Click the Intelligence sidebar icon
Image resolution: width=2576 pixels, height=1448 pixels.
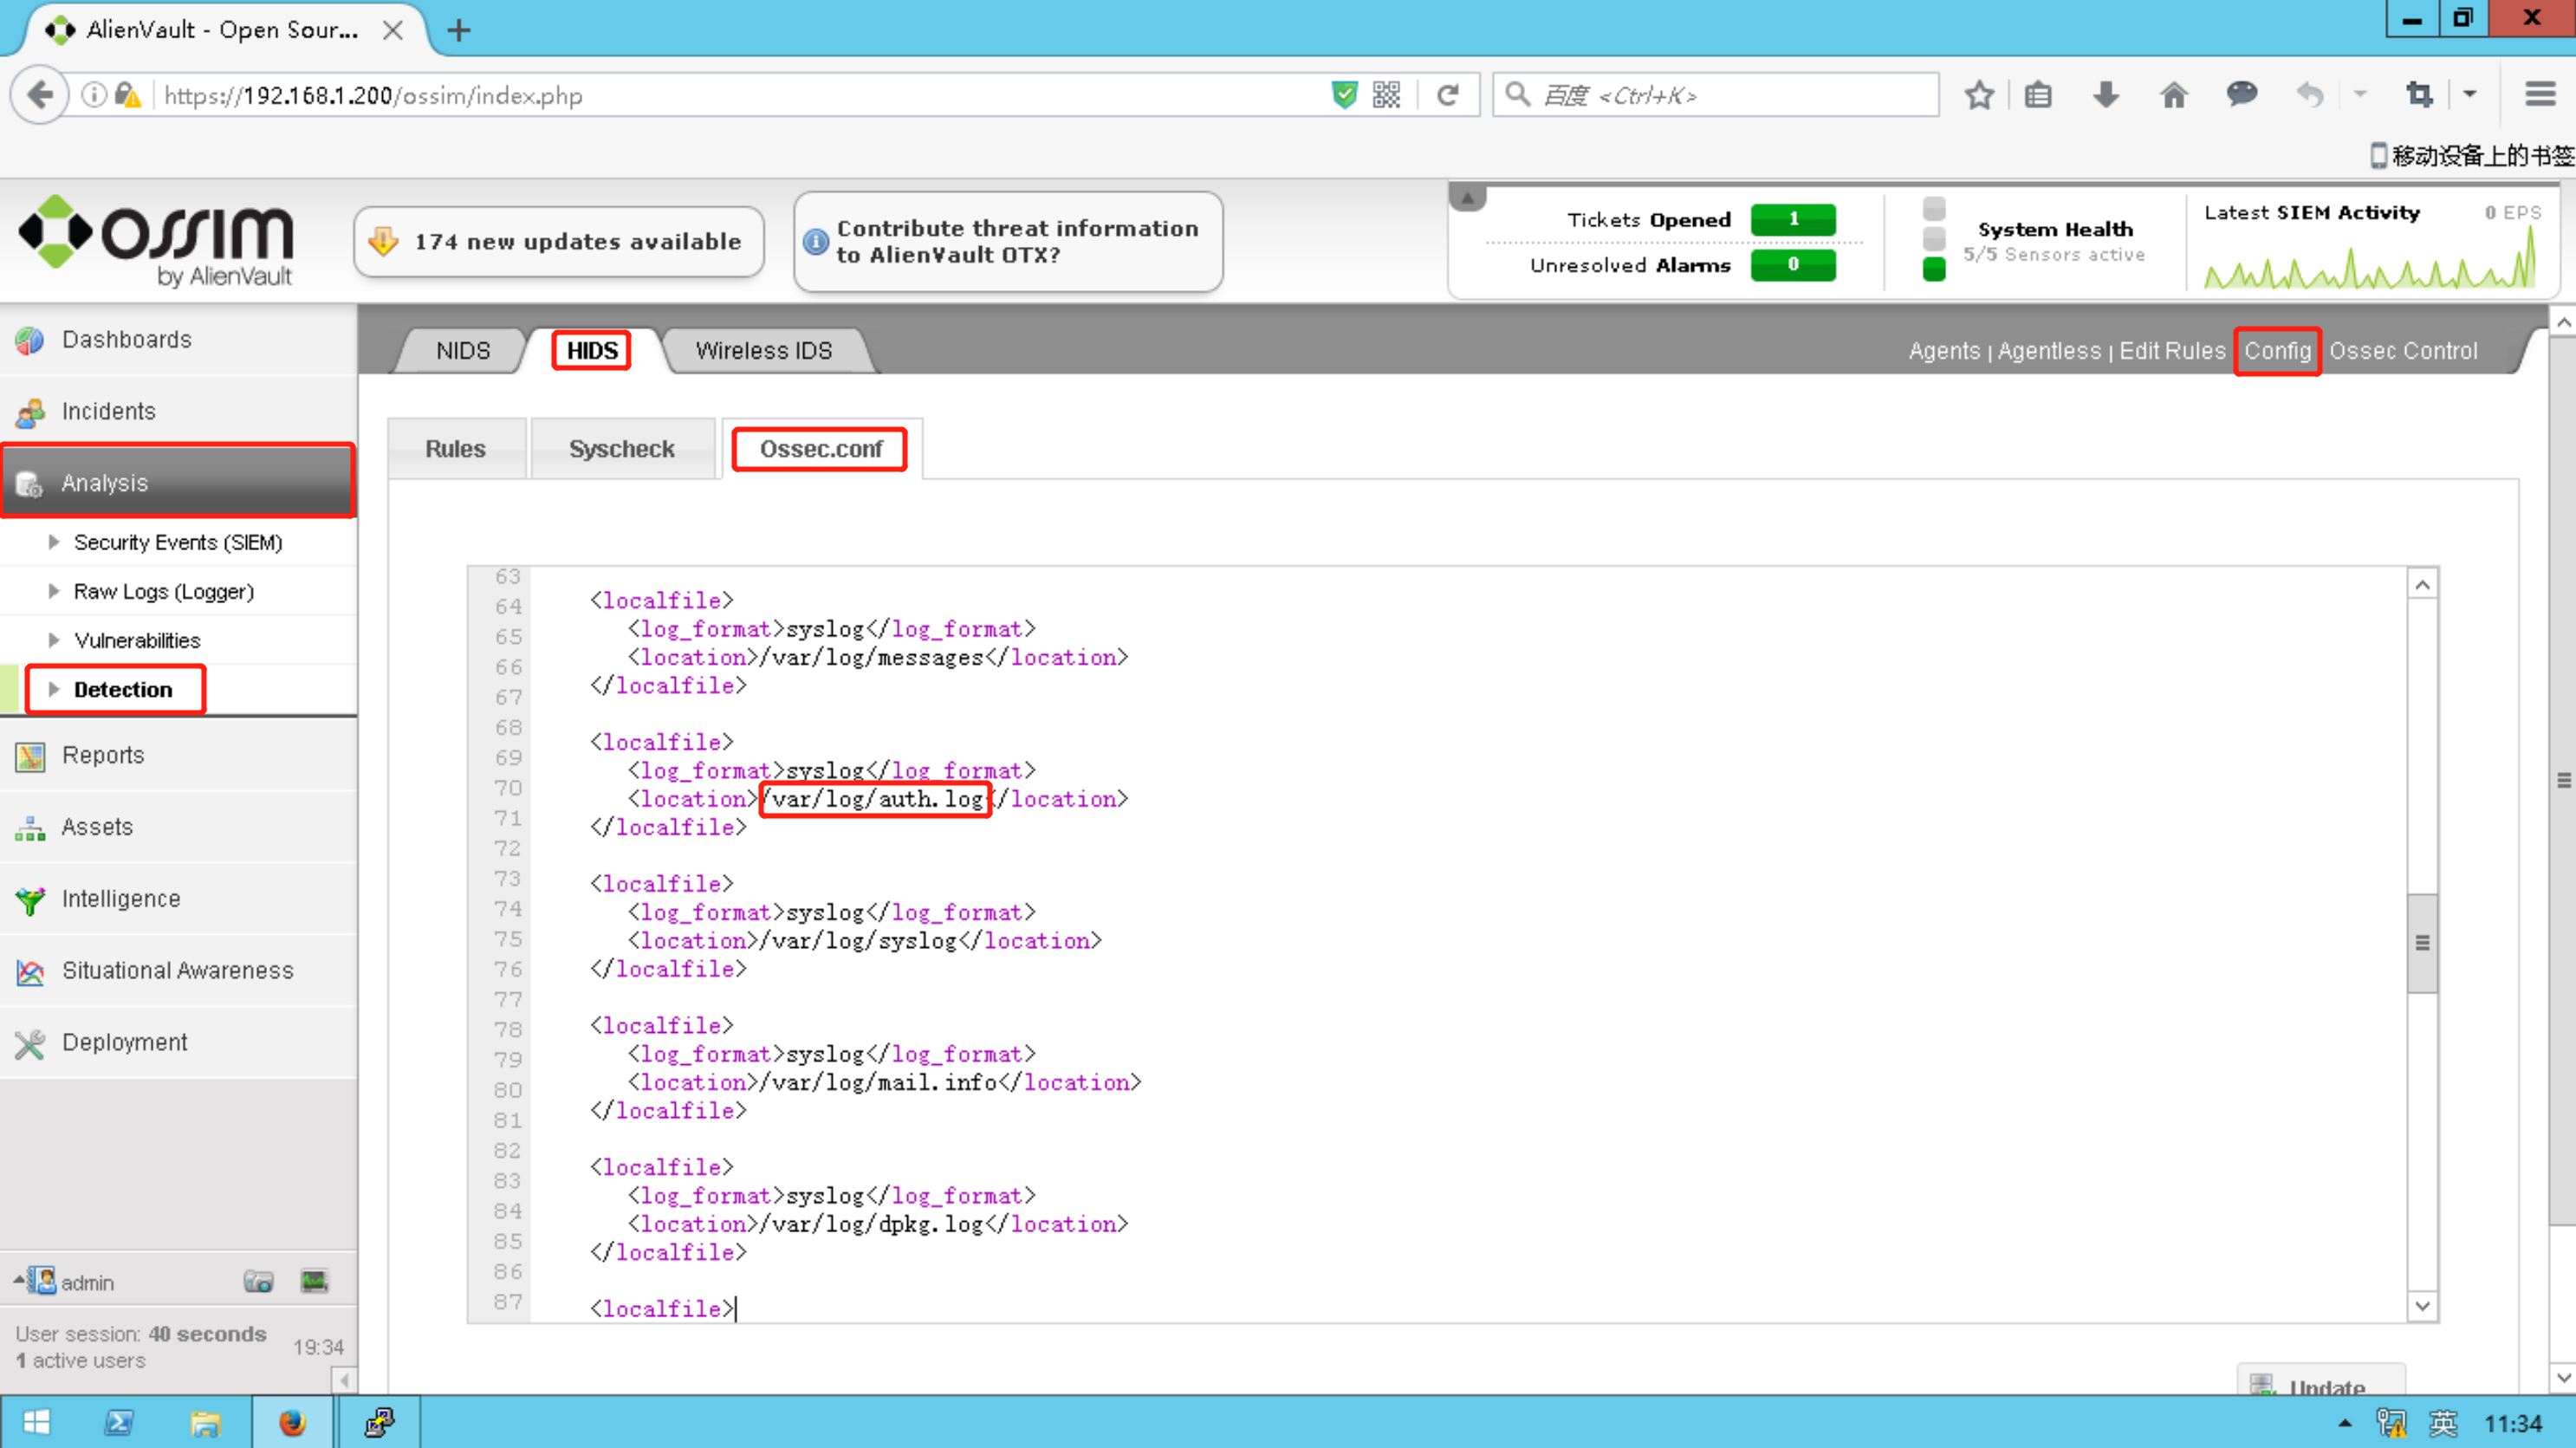(30, 899)
